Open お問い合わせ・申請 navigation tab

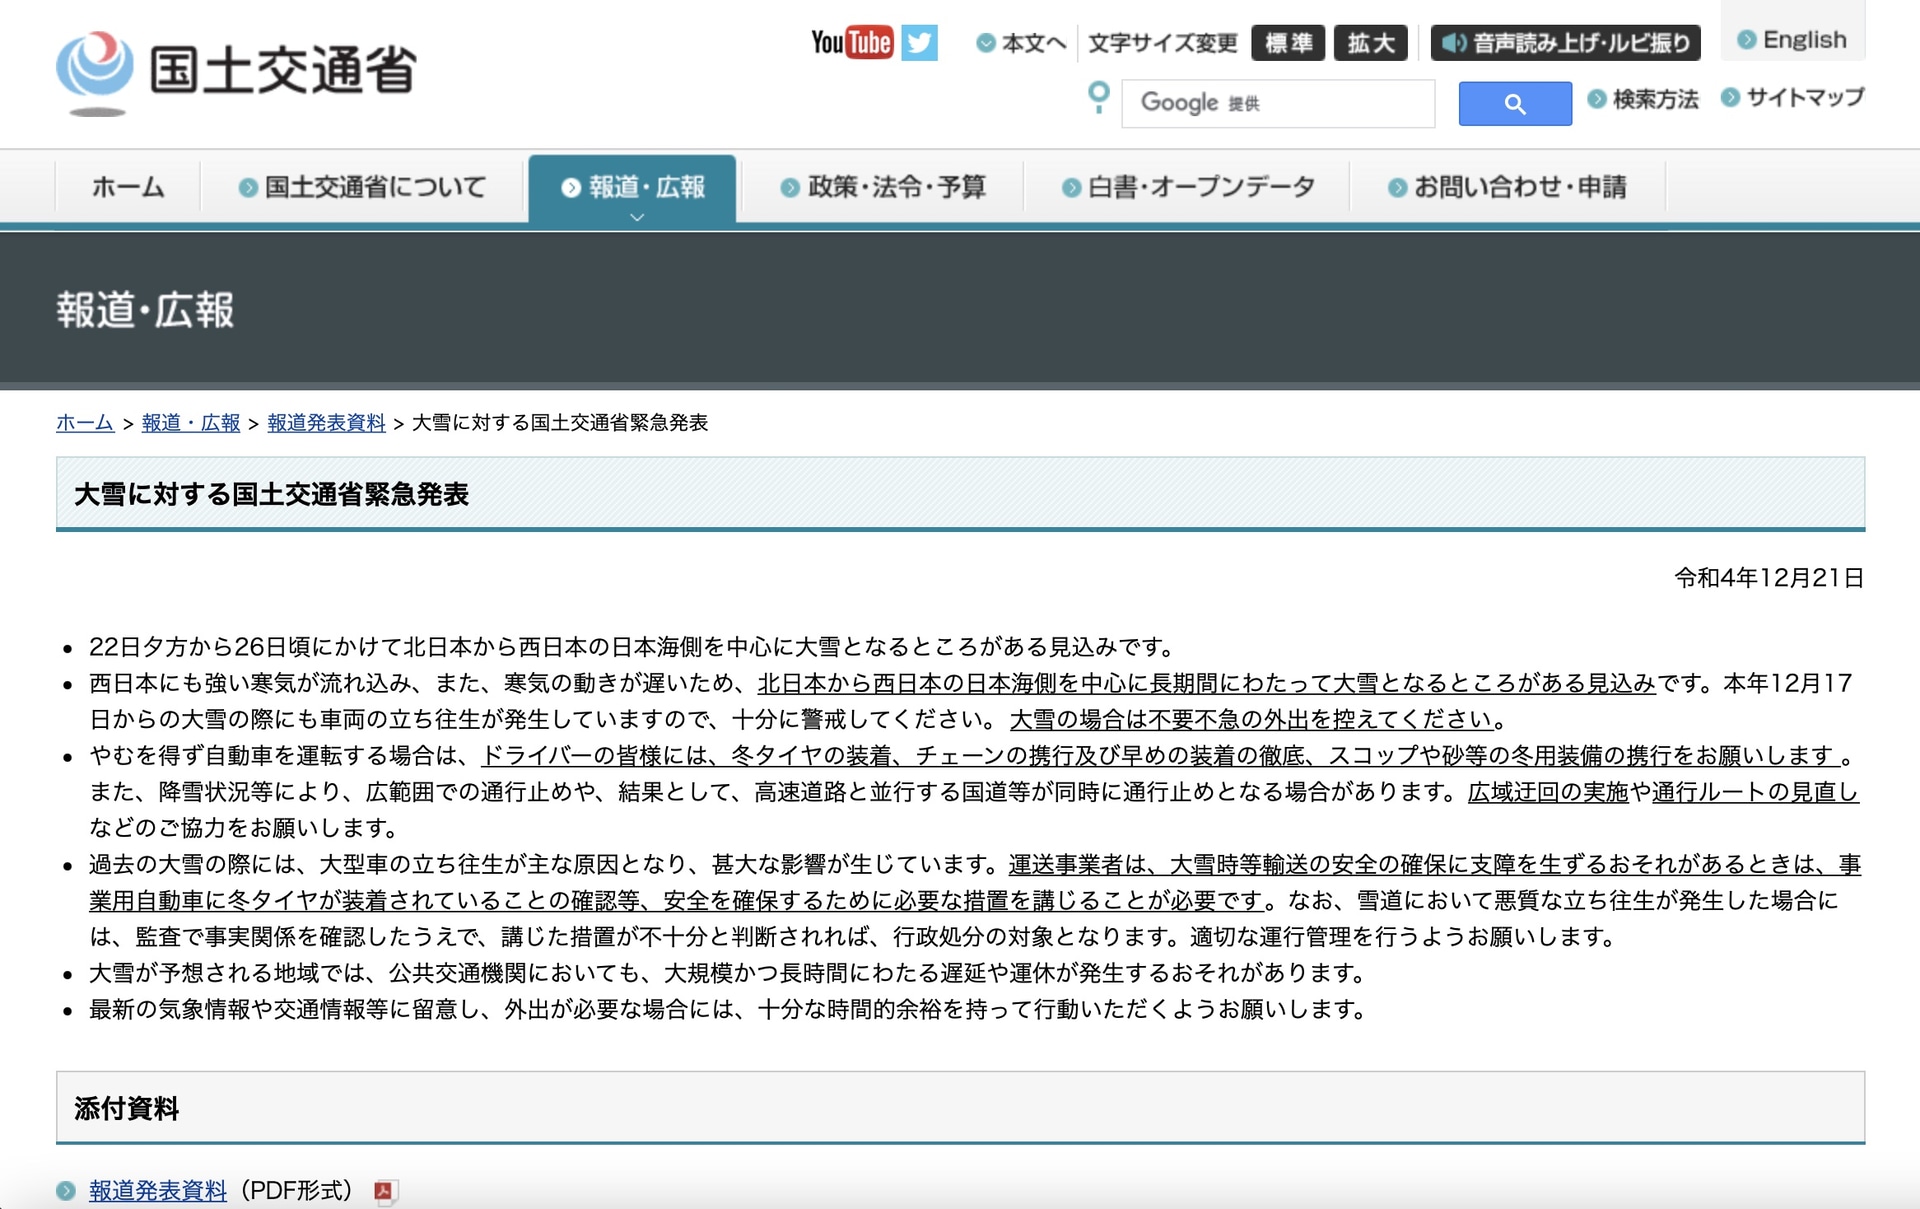tap(1507, 187)
